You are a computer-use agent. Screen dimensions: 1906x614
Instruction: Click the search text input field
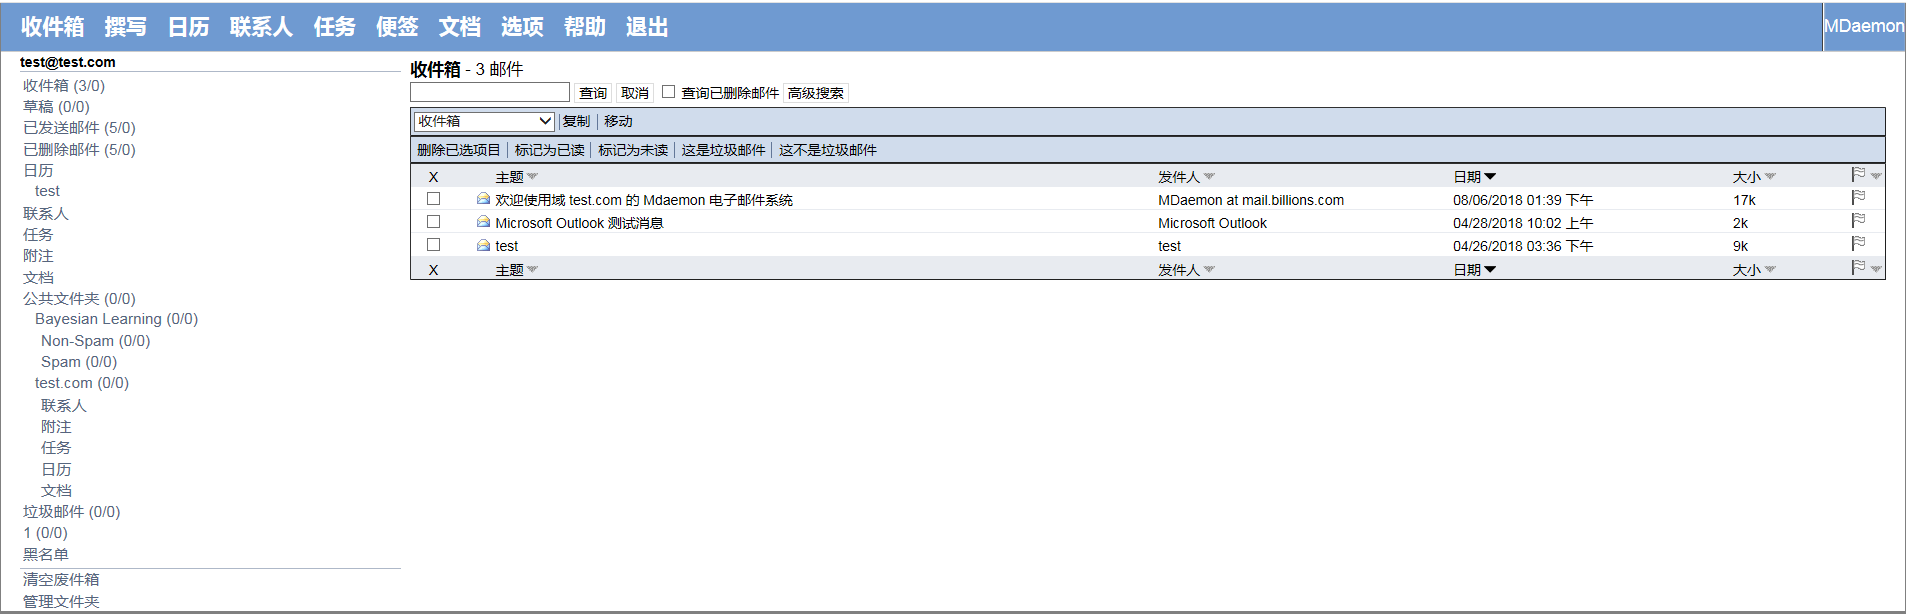(490, 93)
